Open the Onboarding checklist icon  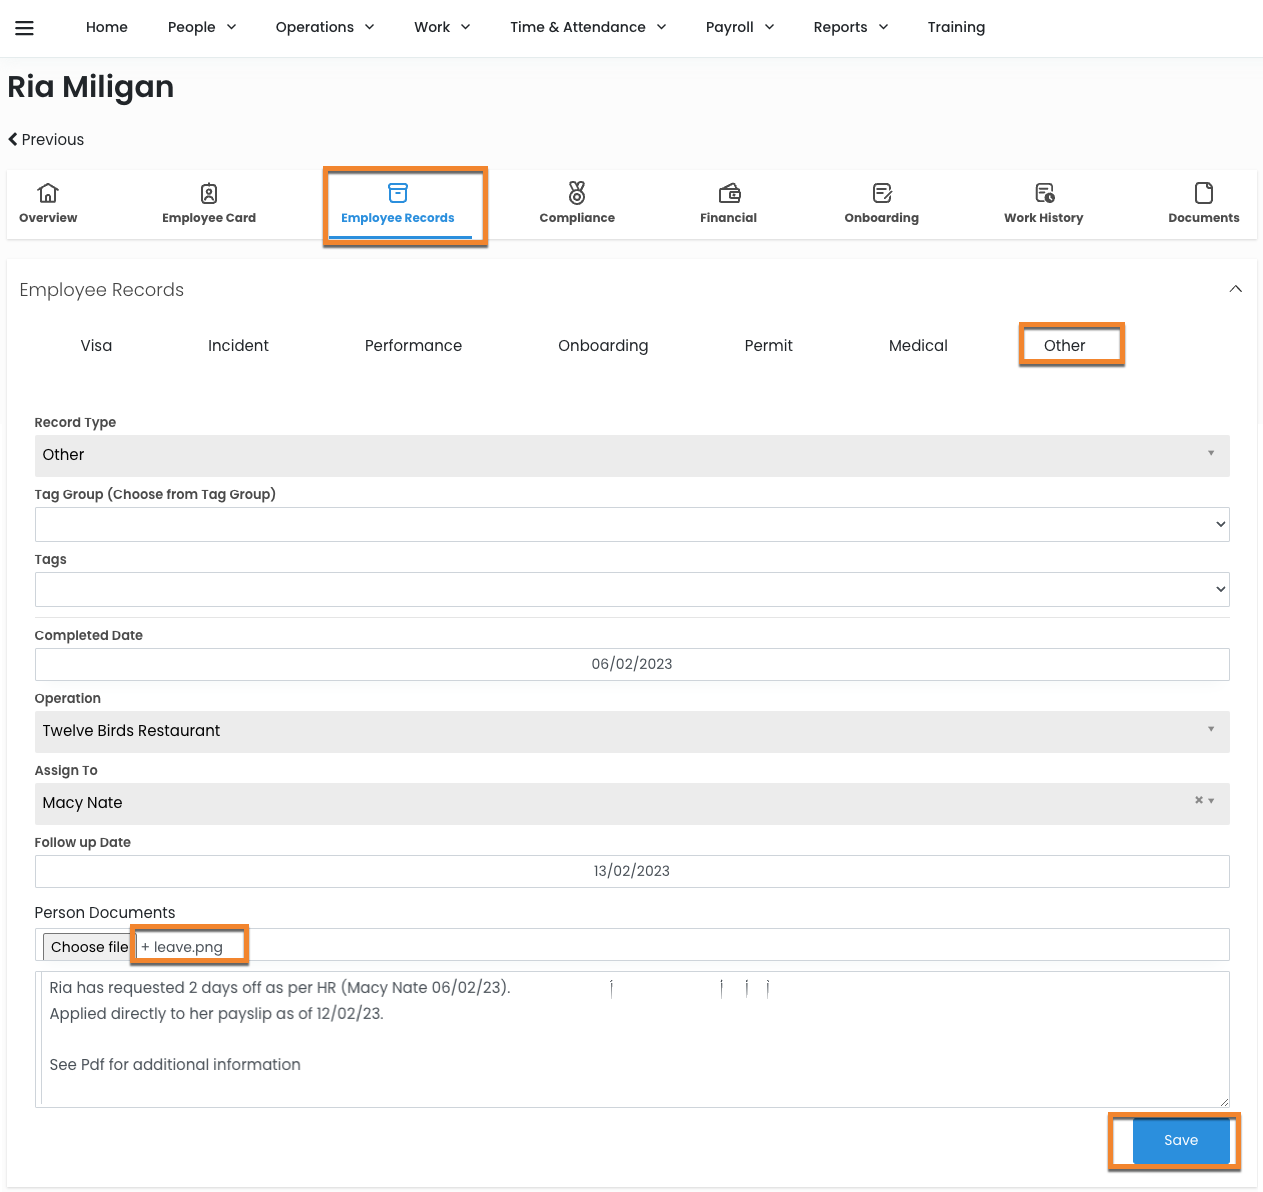881,193
